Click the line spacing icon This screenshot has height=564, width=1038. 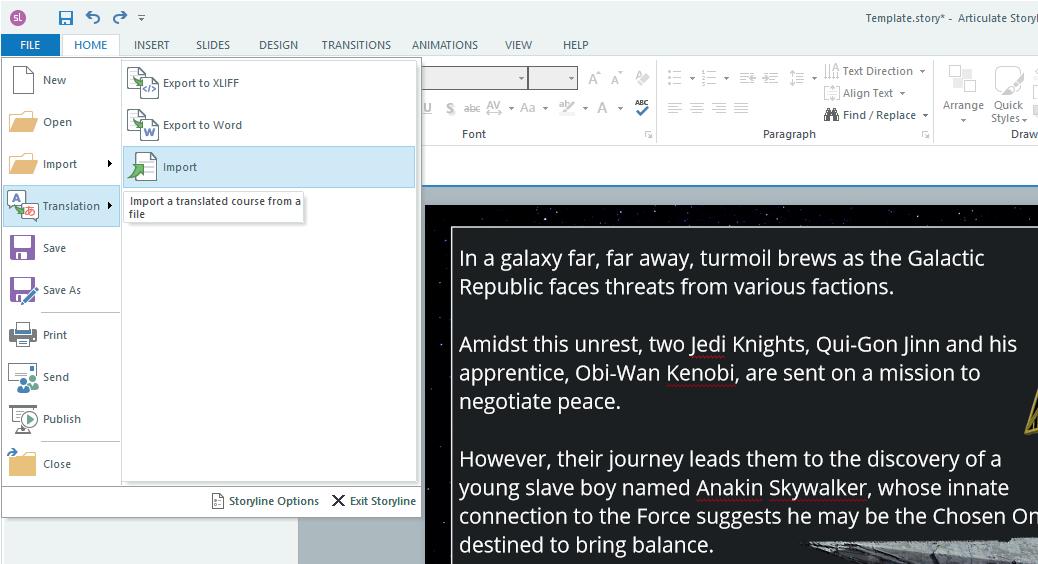pyautogui.click(x=797, y=78)
